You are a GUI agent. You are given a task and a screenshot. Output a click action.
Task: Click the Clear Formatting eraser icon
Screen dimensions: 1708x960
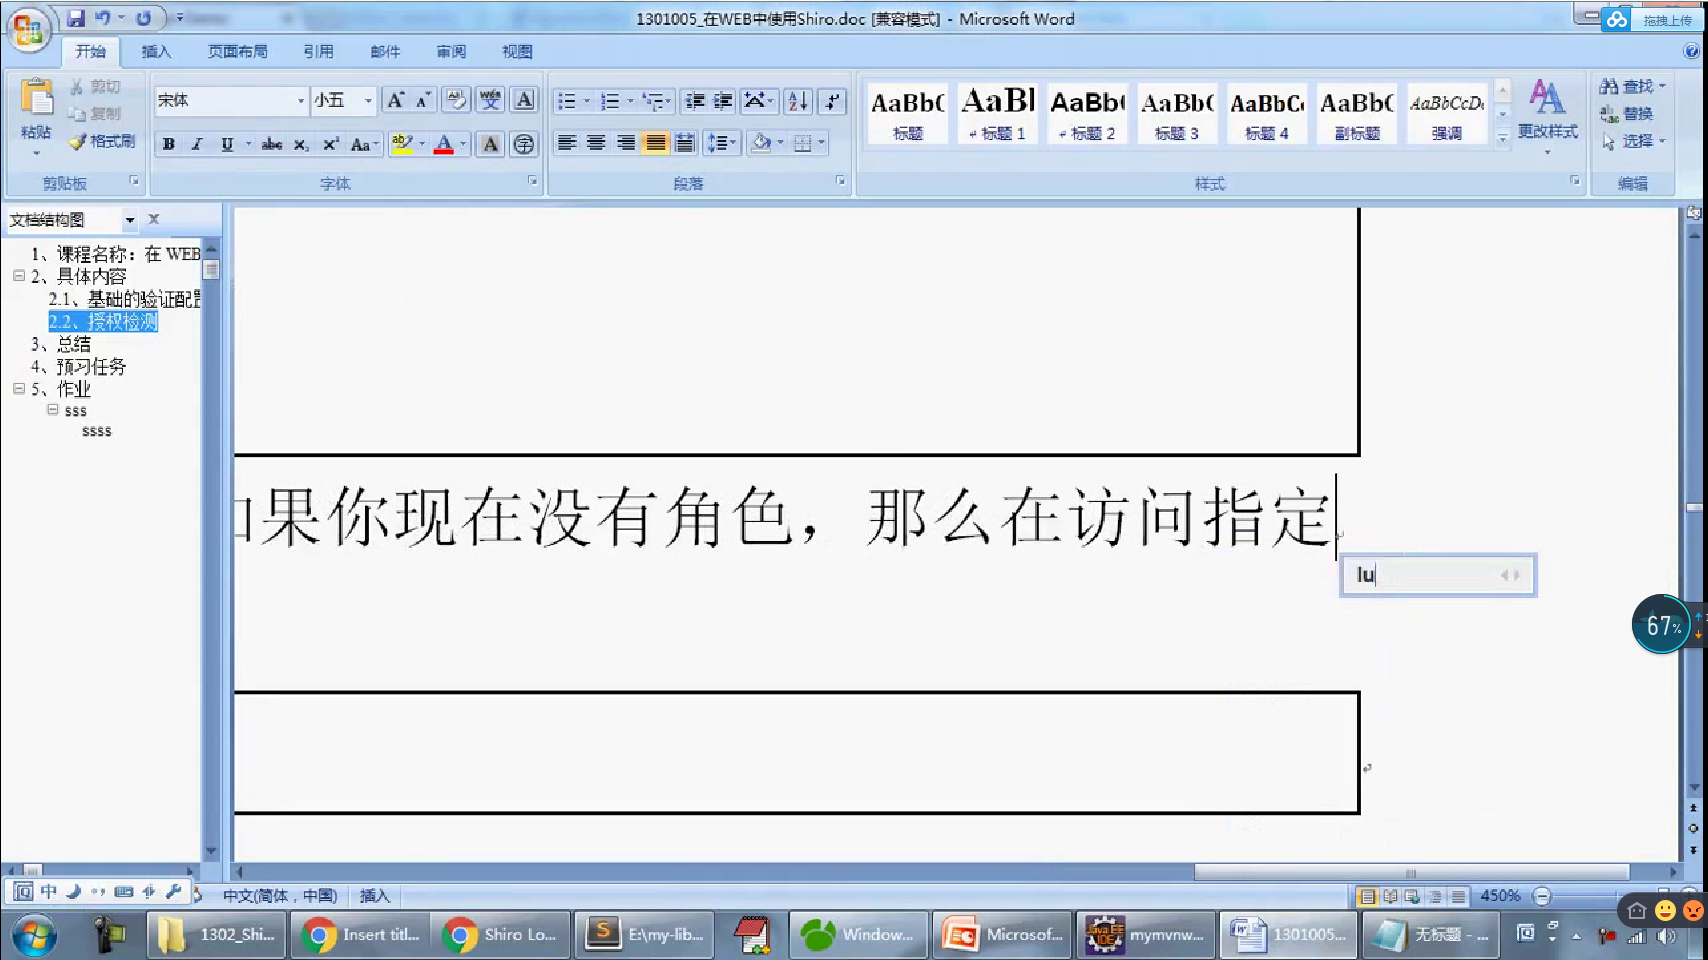point(456,100)
